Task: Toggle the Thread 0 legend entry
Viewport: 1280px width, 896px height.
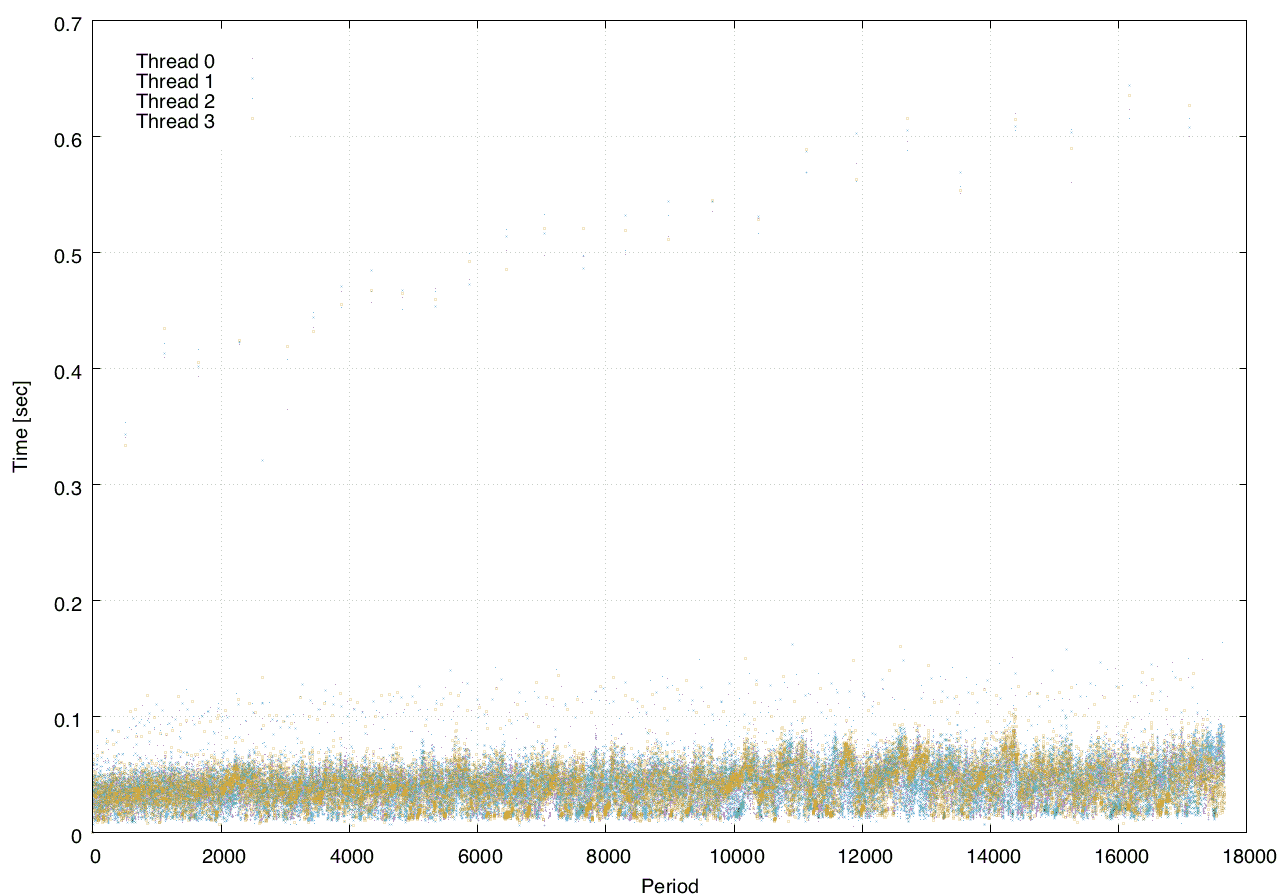Action: pos(175,62)
